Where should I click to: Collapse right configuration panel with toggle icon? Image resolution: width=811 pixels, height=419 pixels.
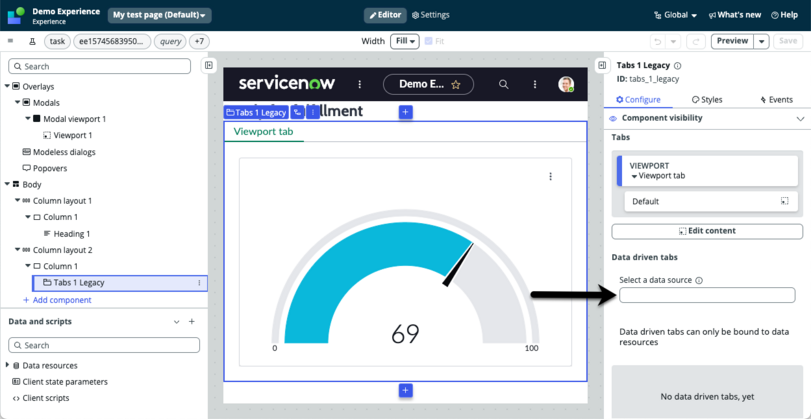coord(602,65)
